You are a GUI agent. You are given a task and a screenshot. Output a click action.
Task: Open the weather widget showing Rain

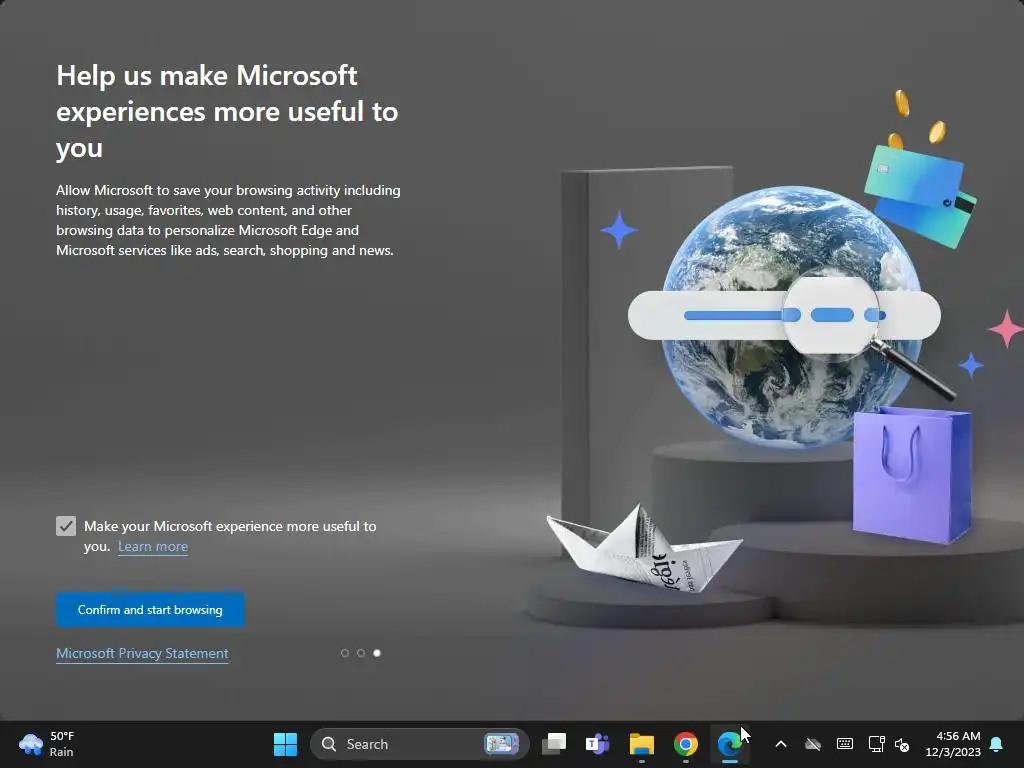tap(47, 744)
